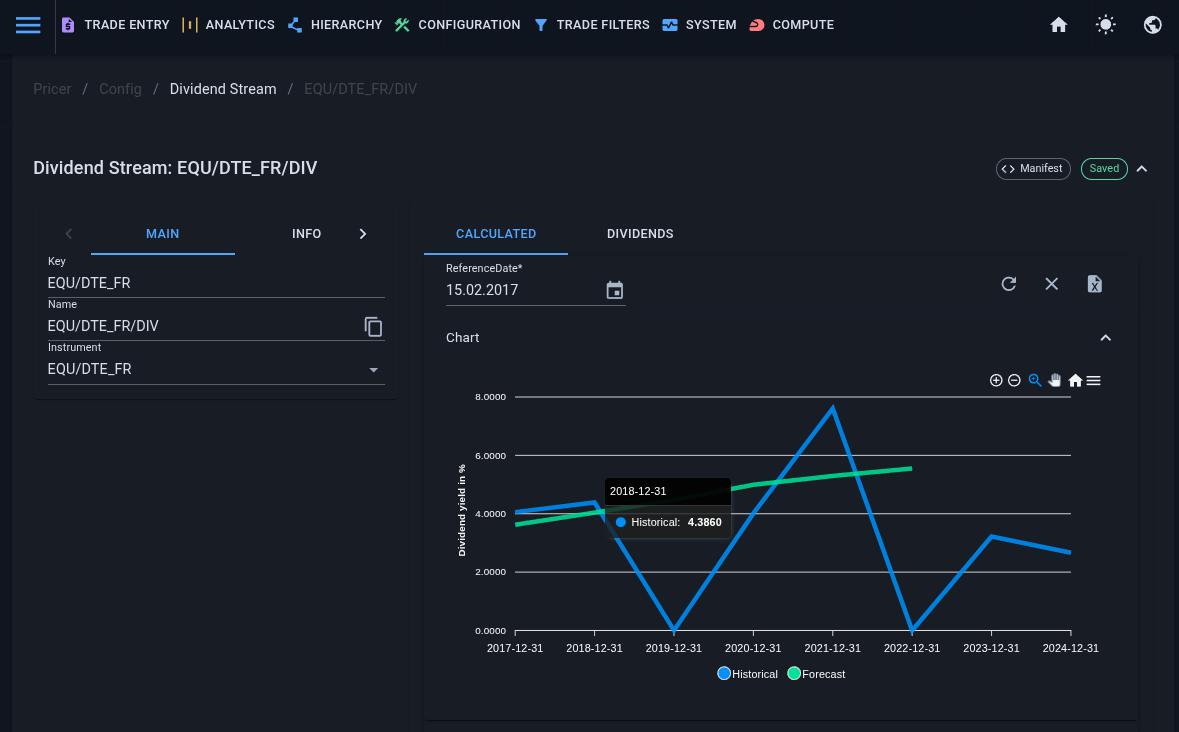This screenshot has height=732, width=1179.
Task: Collapse the Chart section
Action: tap(1105, 337)
